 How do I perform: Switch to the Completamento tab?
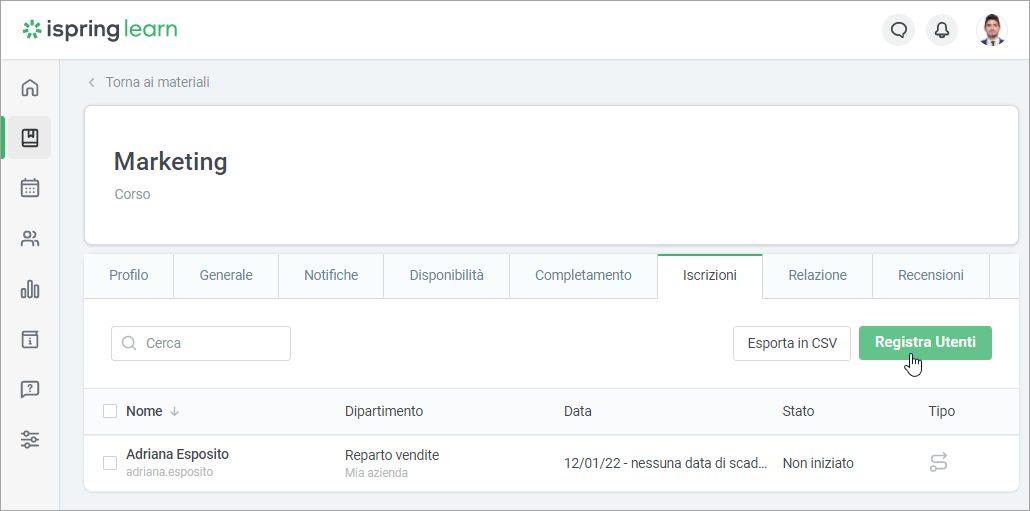(x=583, y=275)
